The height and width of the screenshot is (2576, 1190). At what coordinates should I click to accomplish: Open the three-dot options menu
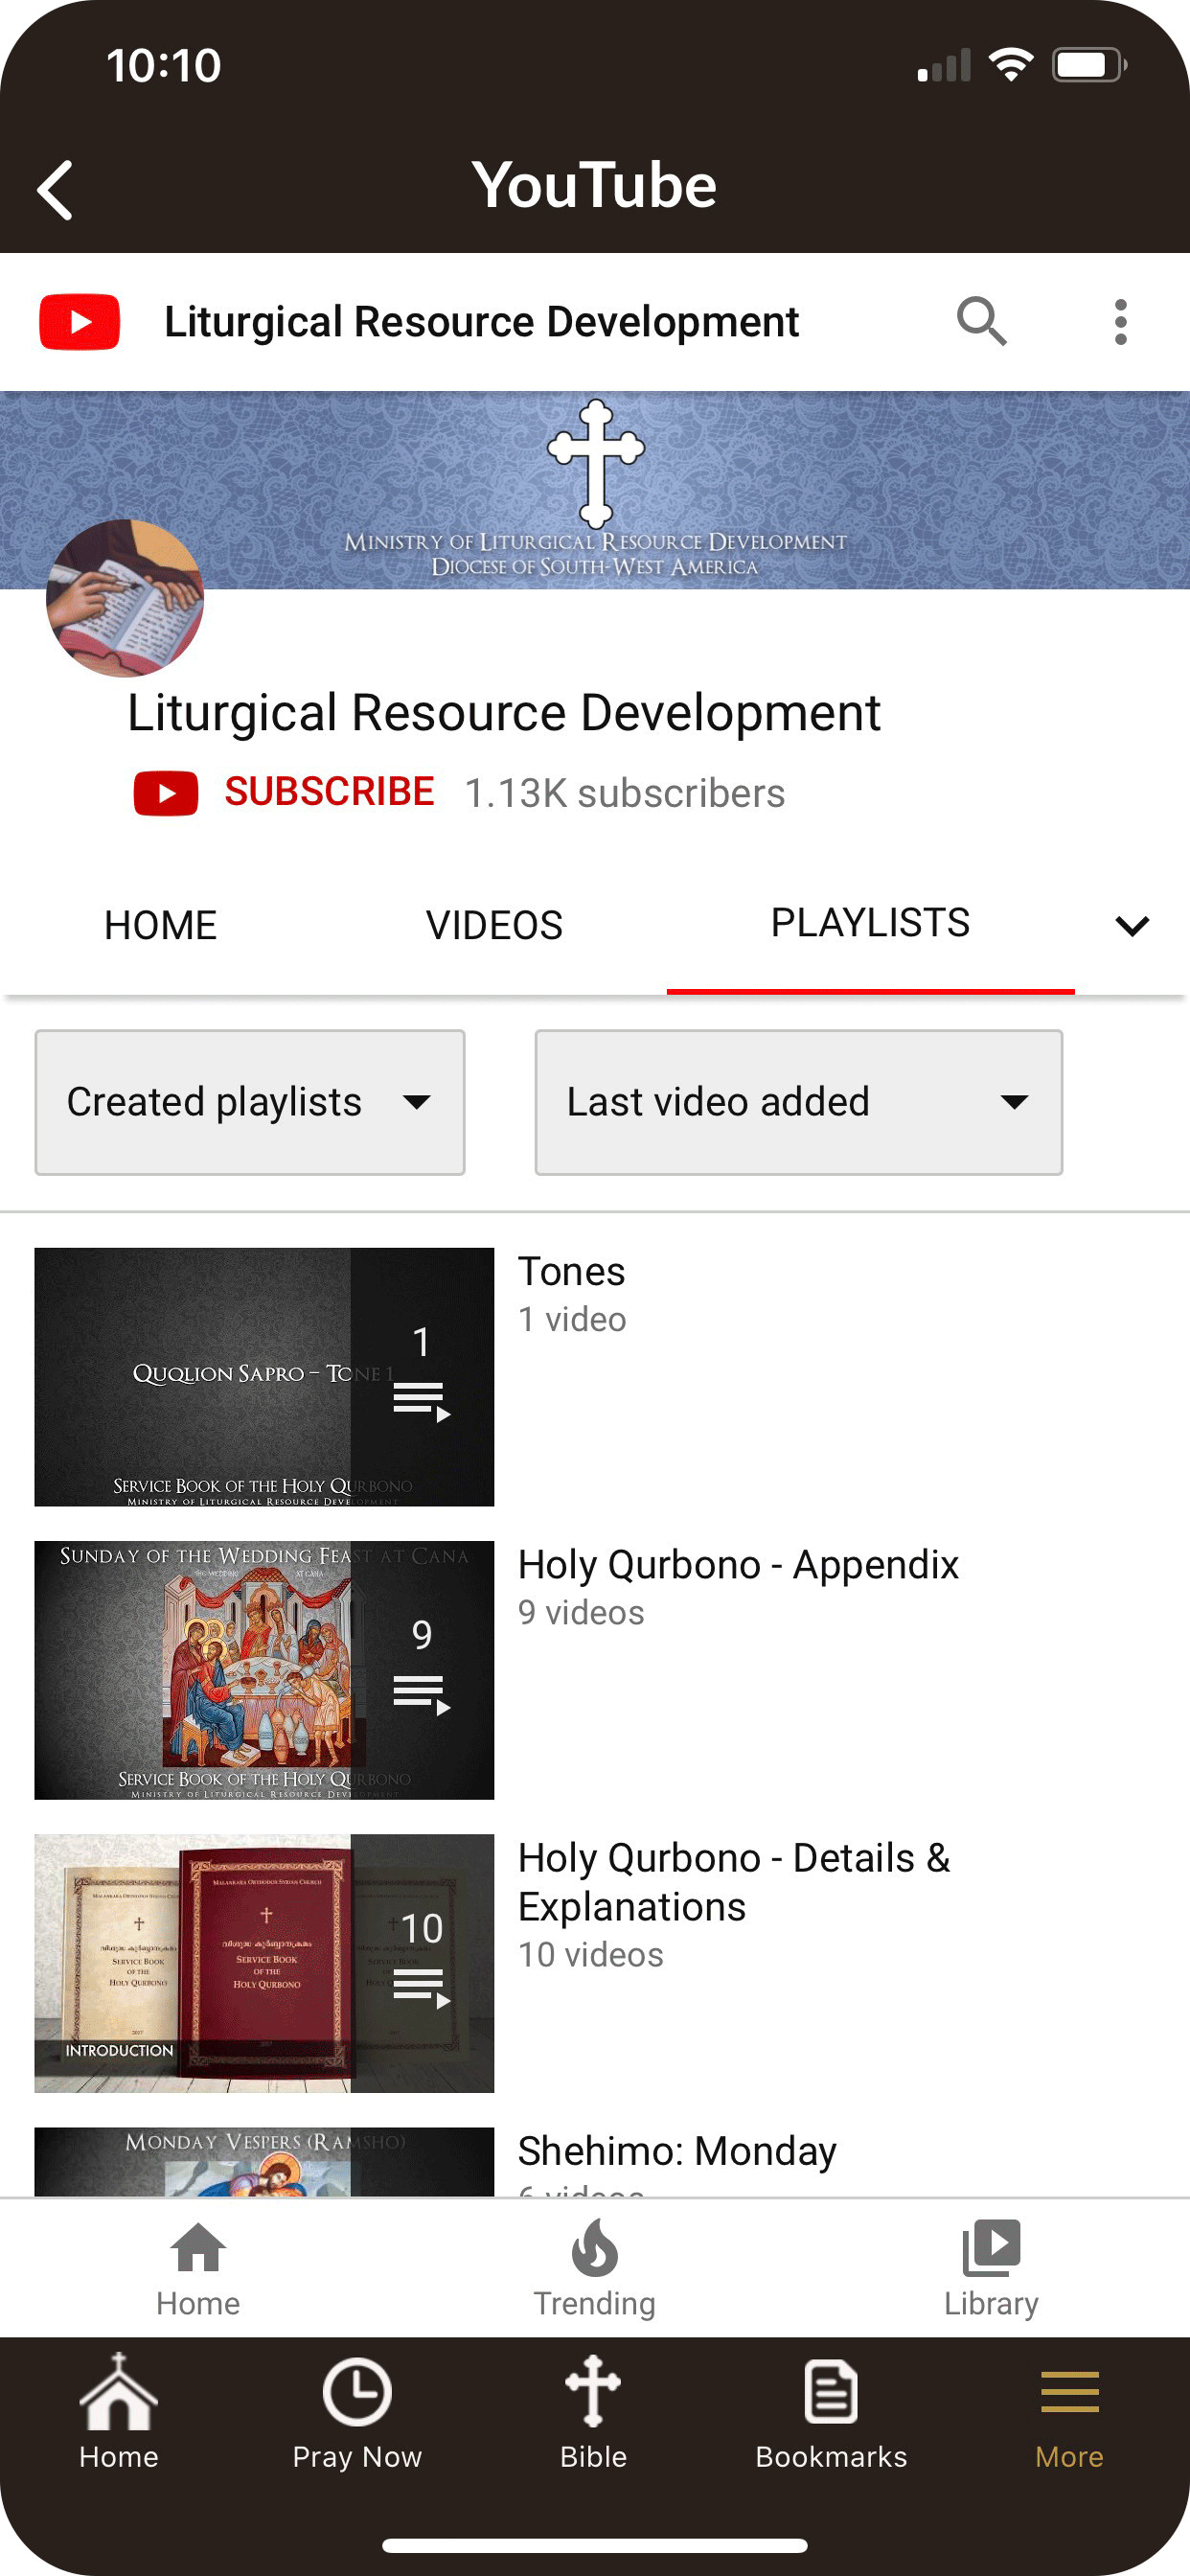click(x=1120, y=322)
